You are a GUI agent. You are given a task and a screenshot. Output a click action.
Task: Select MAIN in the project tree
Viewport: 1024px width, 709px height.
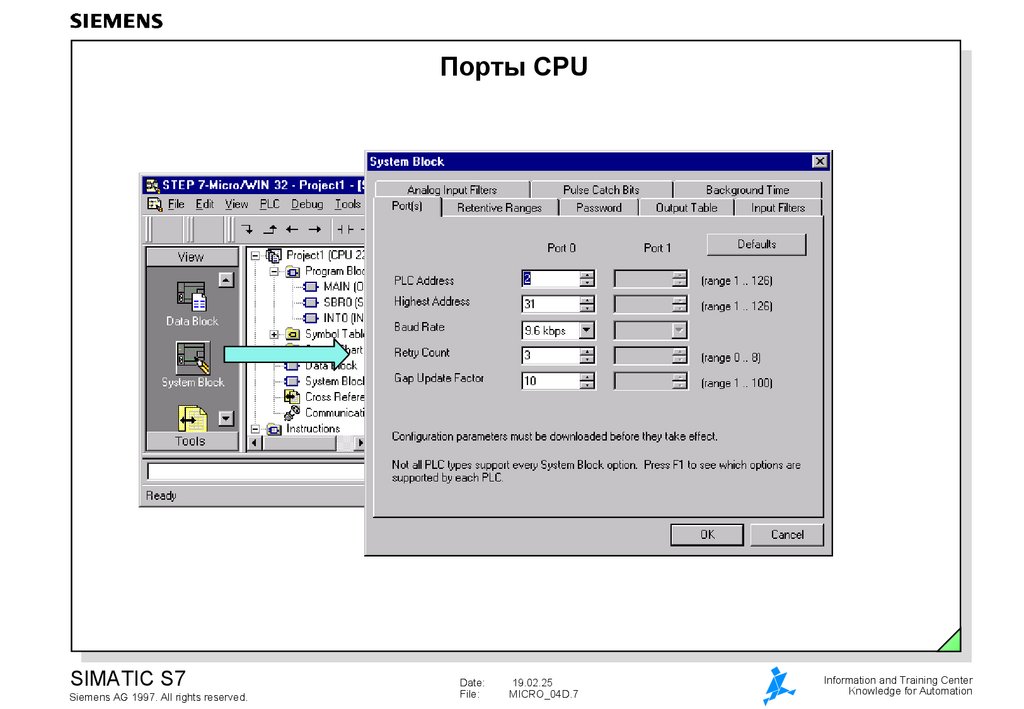pos(334,287)
